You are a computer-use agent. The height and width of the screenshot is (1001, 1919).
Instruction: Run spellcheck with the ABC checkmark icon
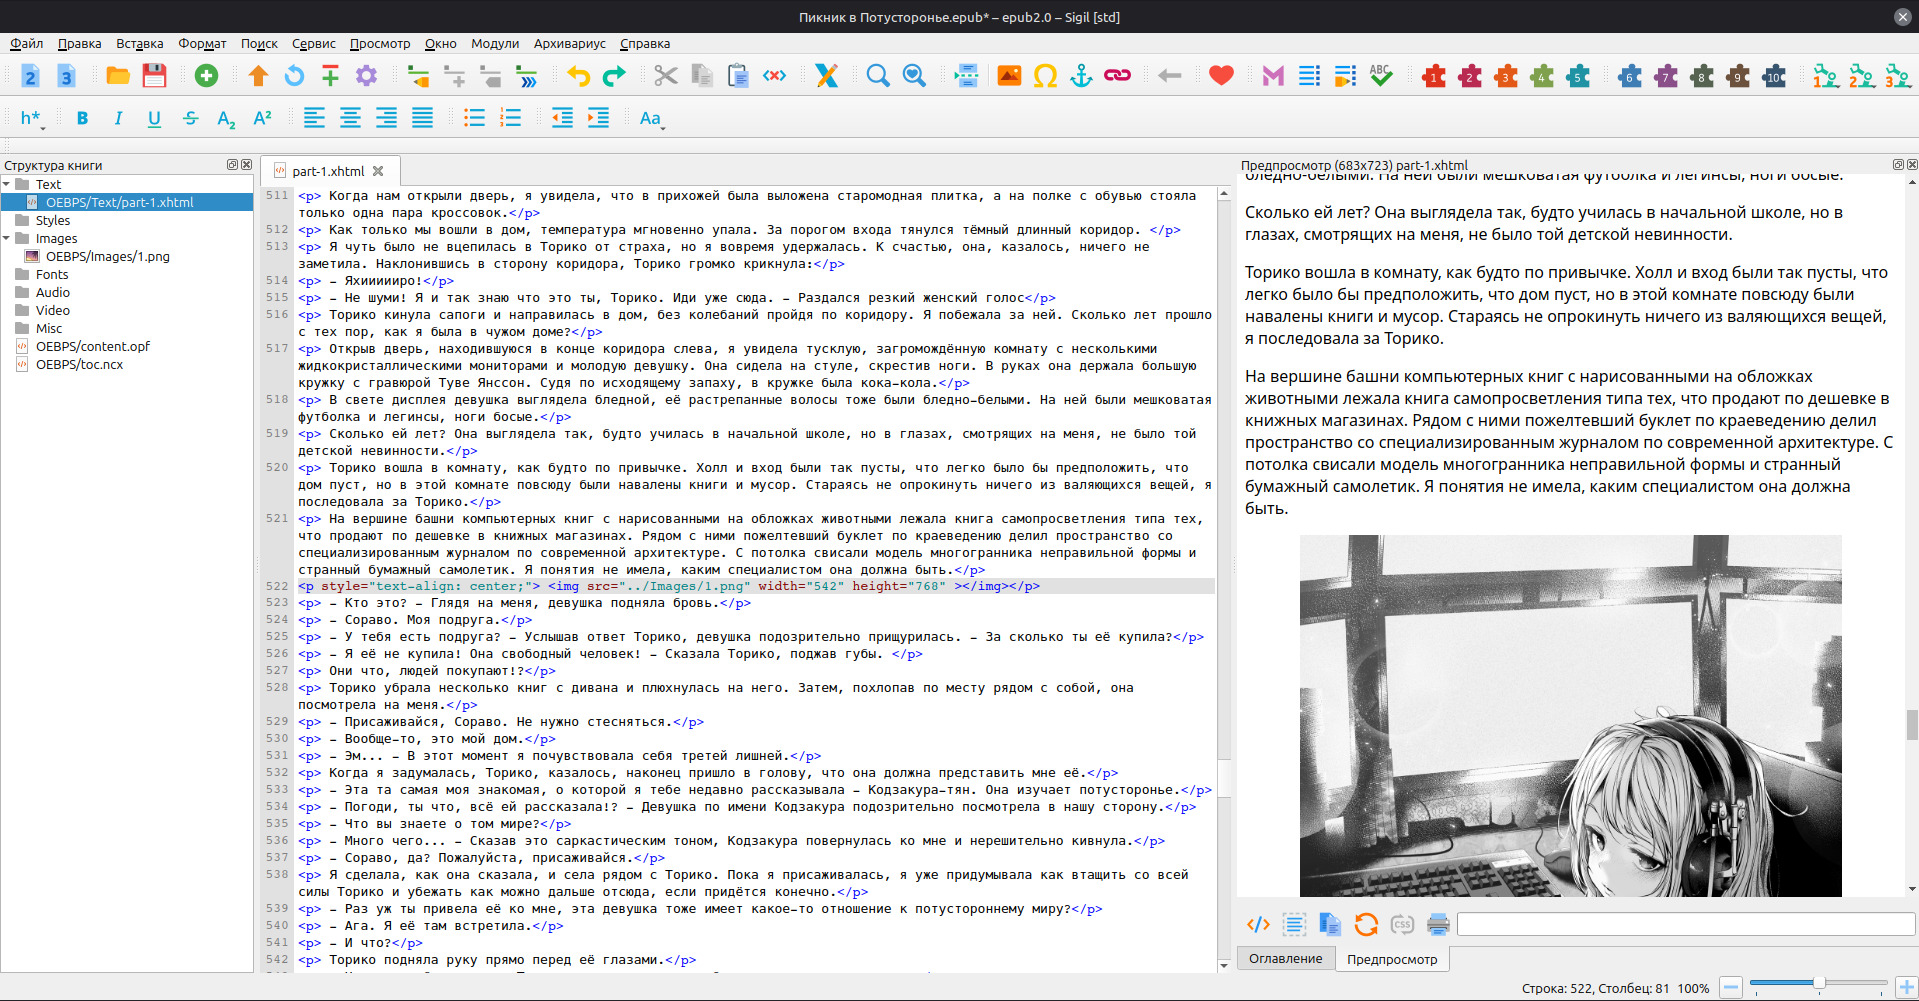pyautogui.click(x=1381, y=76)
